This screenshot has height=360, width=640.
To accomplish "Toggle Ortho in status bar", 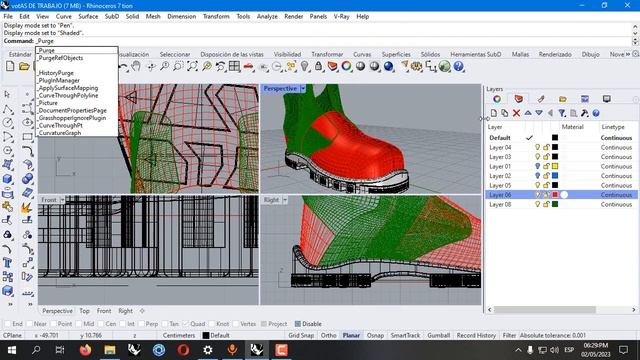I will [x=328, y=335].
